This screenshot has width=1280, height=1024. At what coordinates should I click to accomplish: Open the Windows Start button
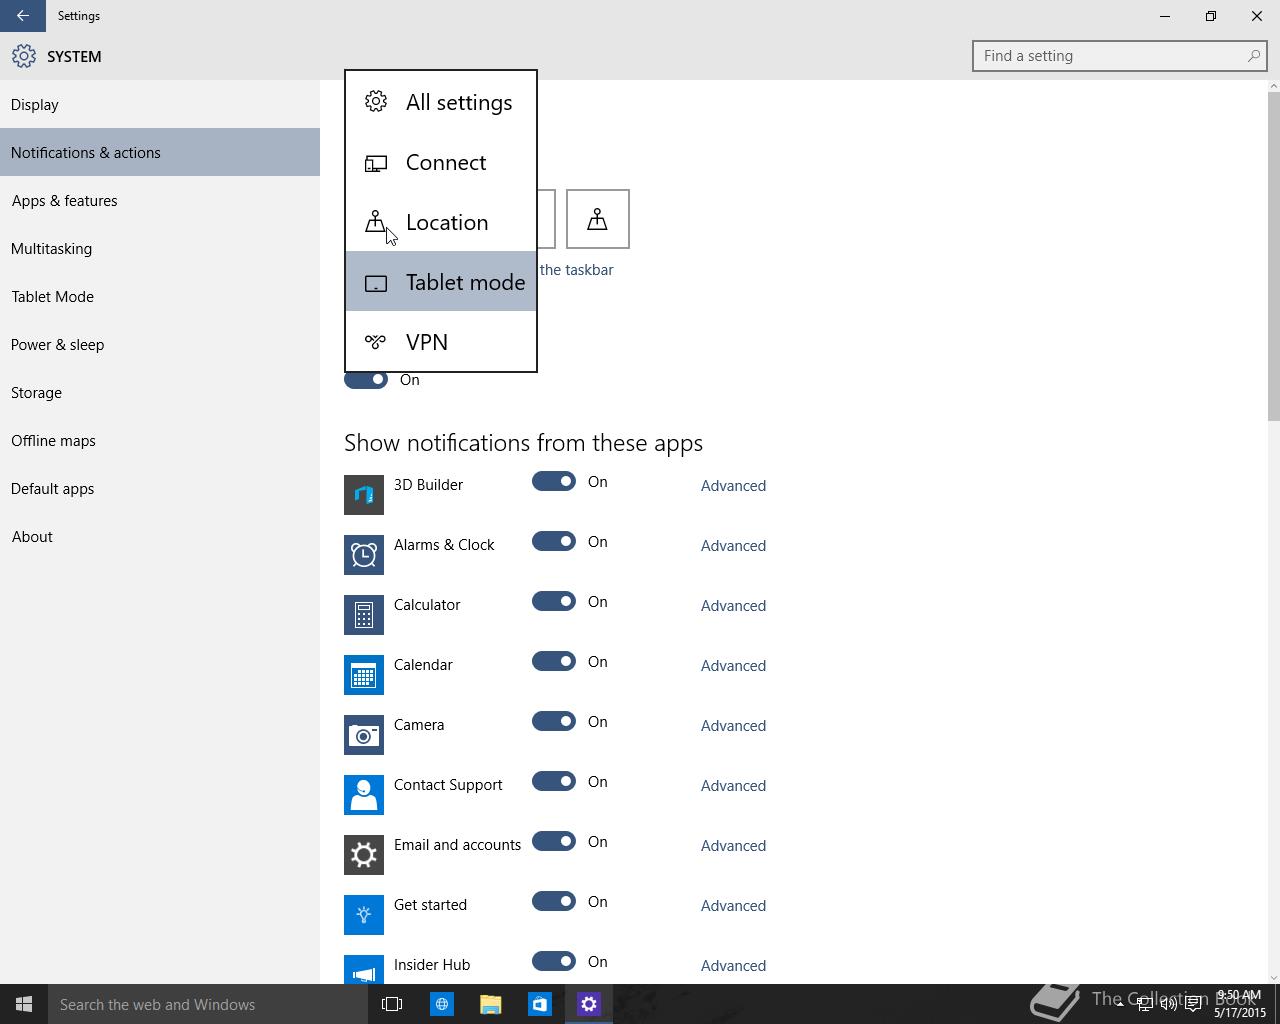[x=24, y=1004]
